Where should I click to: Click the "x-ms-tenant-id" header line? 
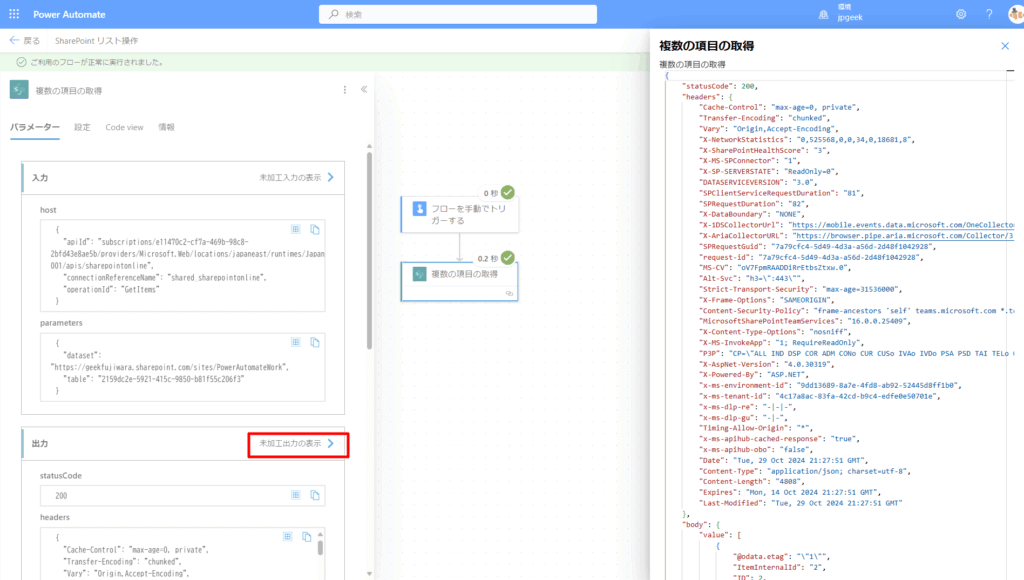tap(820, 396)
